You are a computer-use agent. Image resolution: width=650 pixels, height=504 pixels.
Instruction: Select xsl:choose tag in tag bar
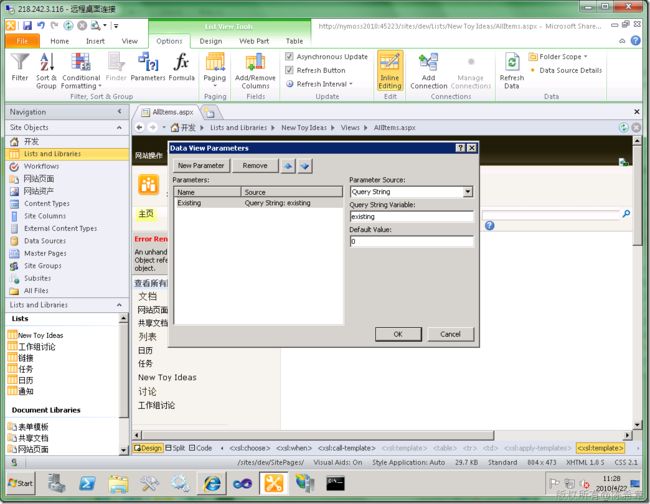click(250, 448)
